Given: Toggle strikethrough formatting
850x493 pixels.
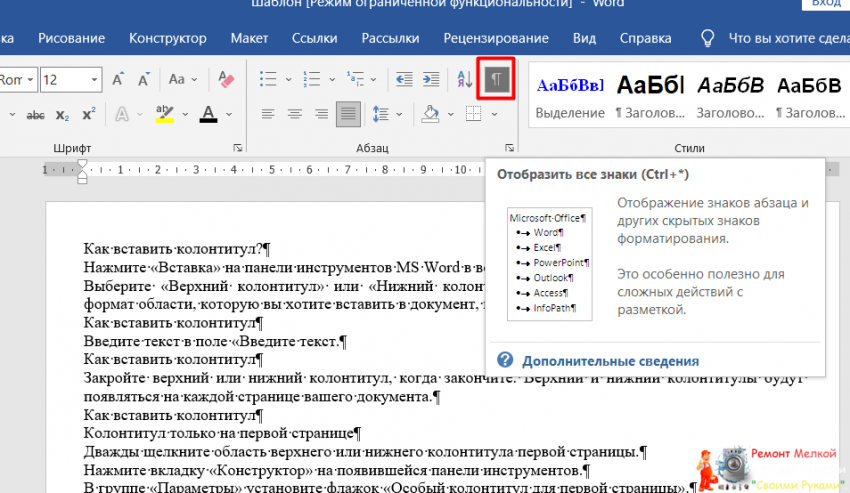Looking at the screenshot, I should [35, 114].
